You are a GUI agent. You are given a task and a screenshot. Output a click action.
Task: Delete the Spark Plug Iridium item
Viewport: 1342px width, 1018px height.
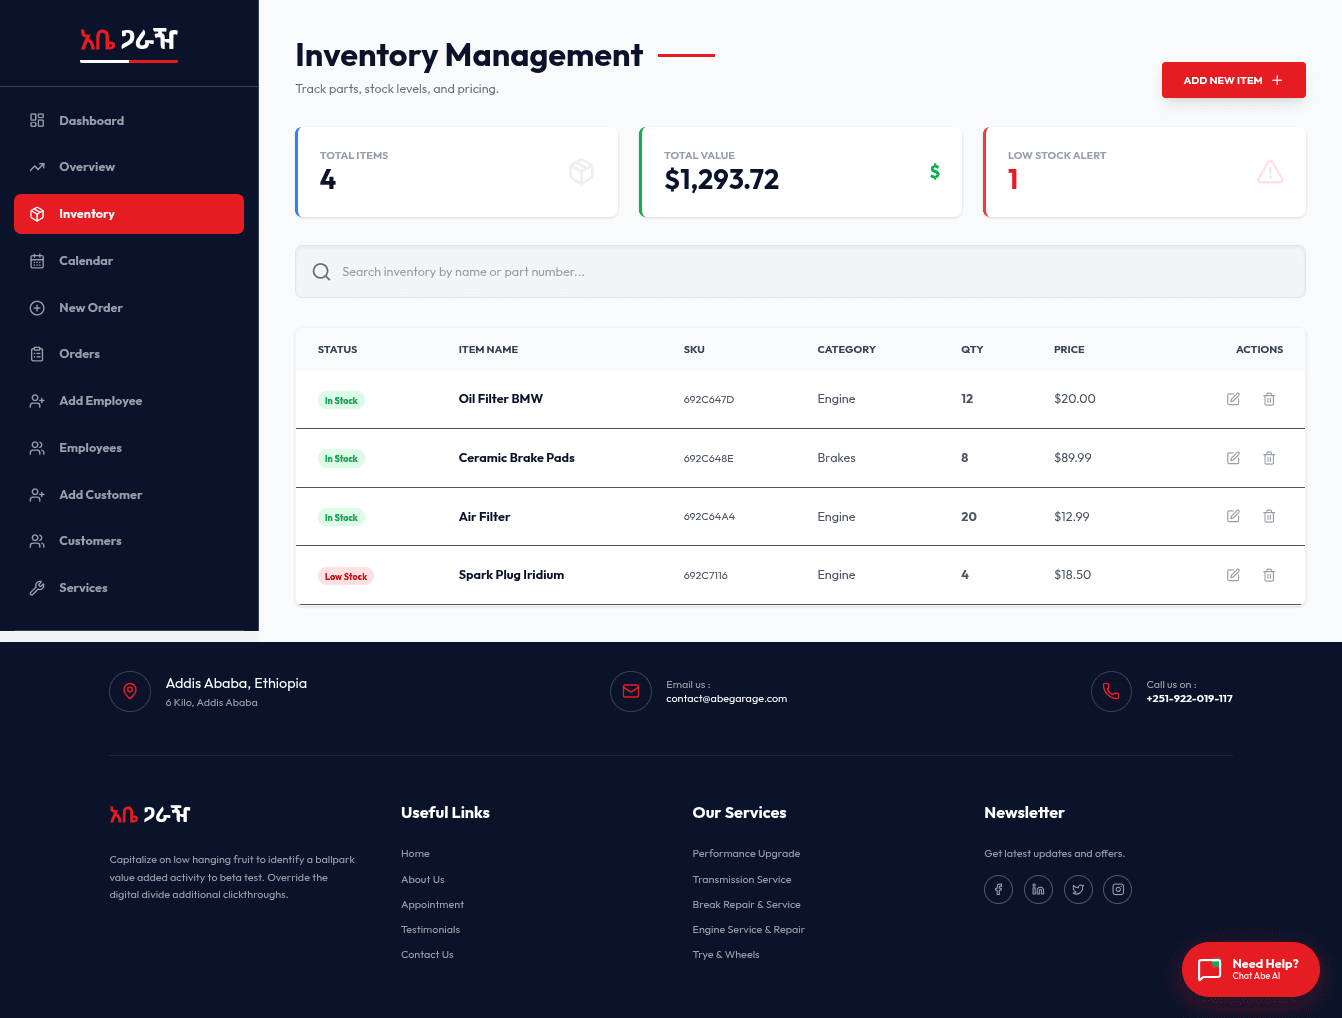(x=1268, y=575)
